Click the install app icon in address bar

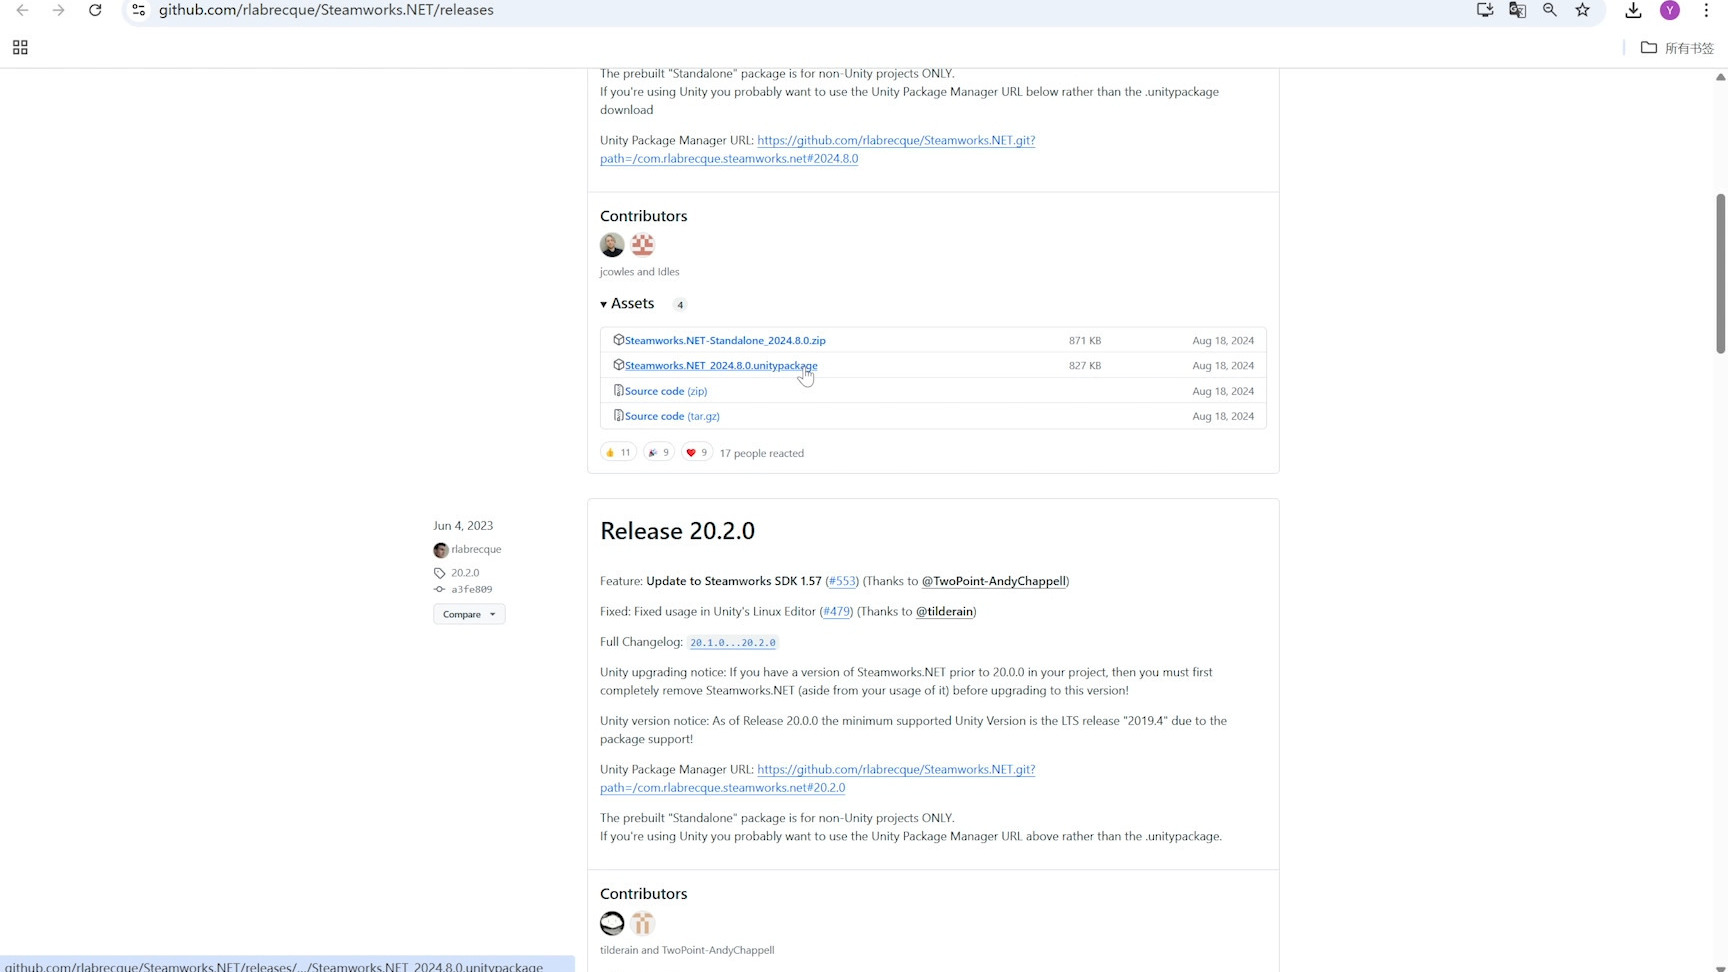coord(1485,10)
